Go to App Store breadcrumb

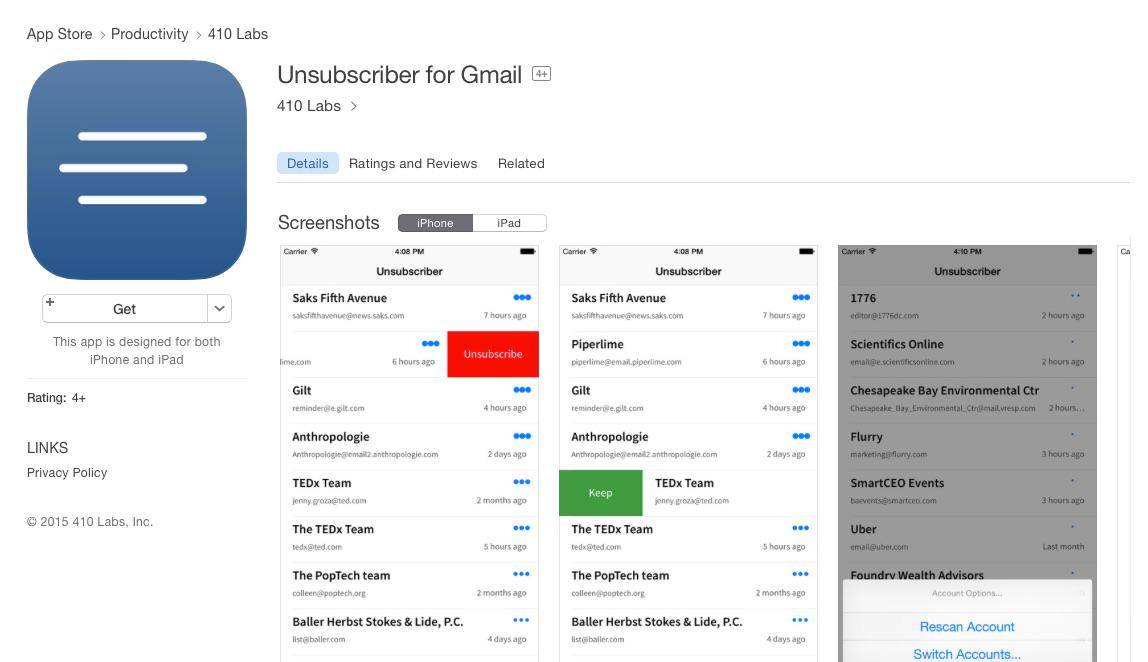59,34
